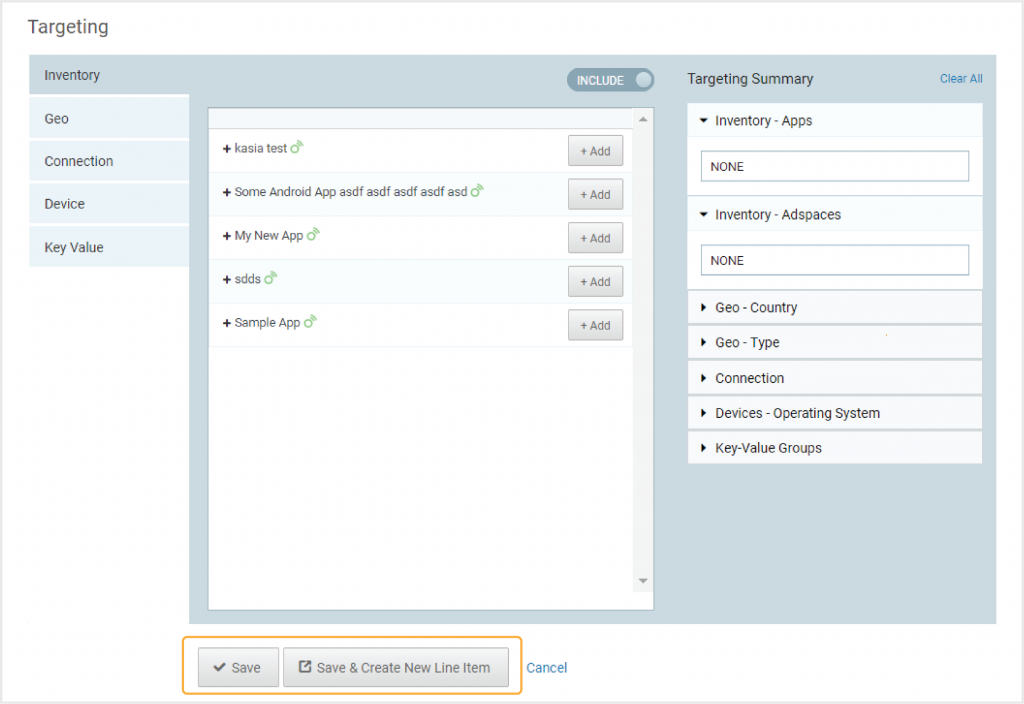Screen dimensions: 1024x704
Task: Click the Android icon next to kasia test
Action: (x=296, y=148)
